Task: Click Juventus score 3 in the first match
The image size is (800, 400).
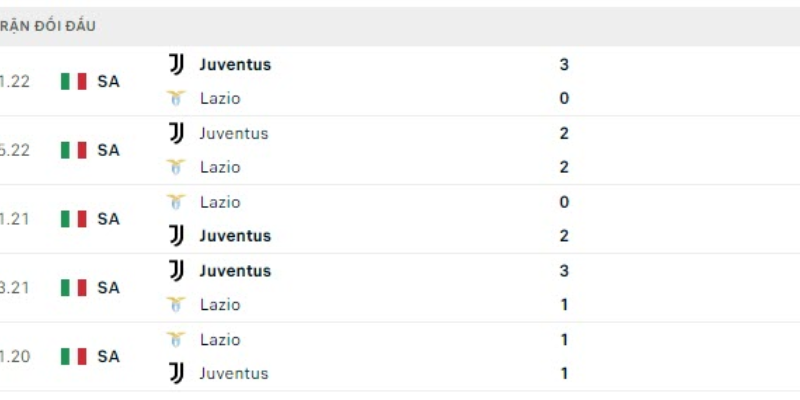Action: point(564,65)
